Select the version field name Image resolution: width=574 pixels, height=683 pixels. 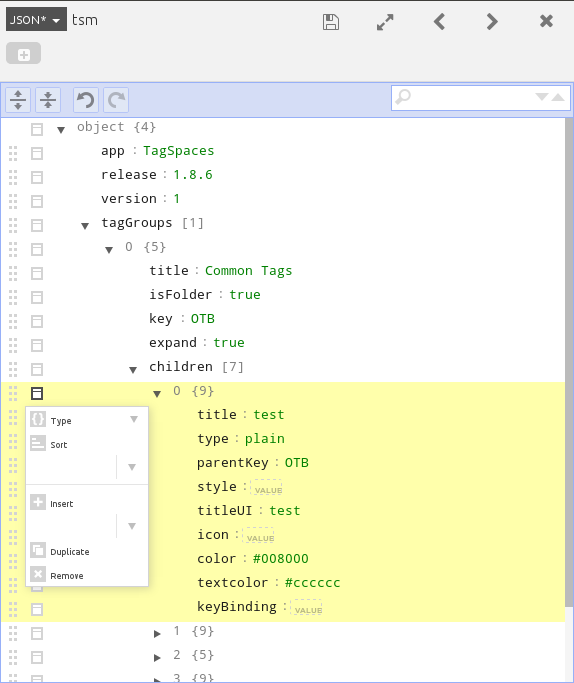[x=129, y=199]
